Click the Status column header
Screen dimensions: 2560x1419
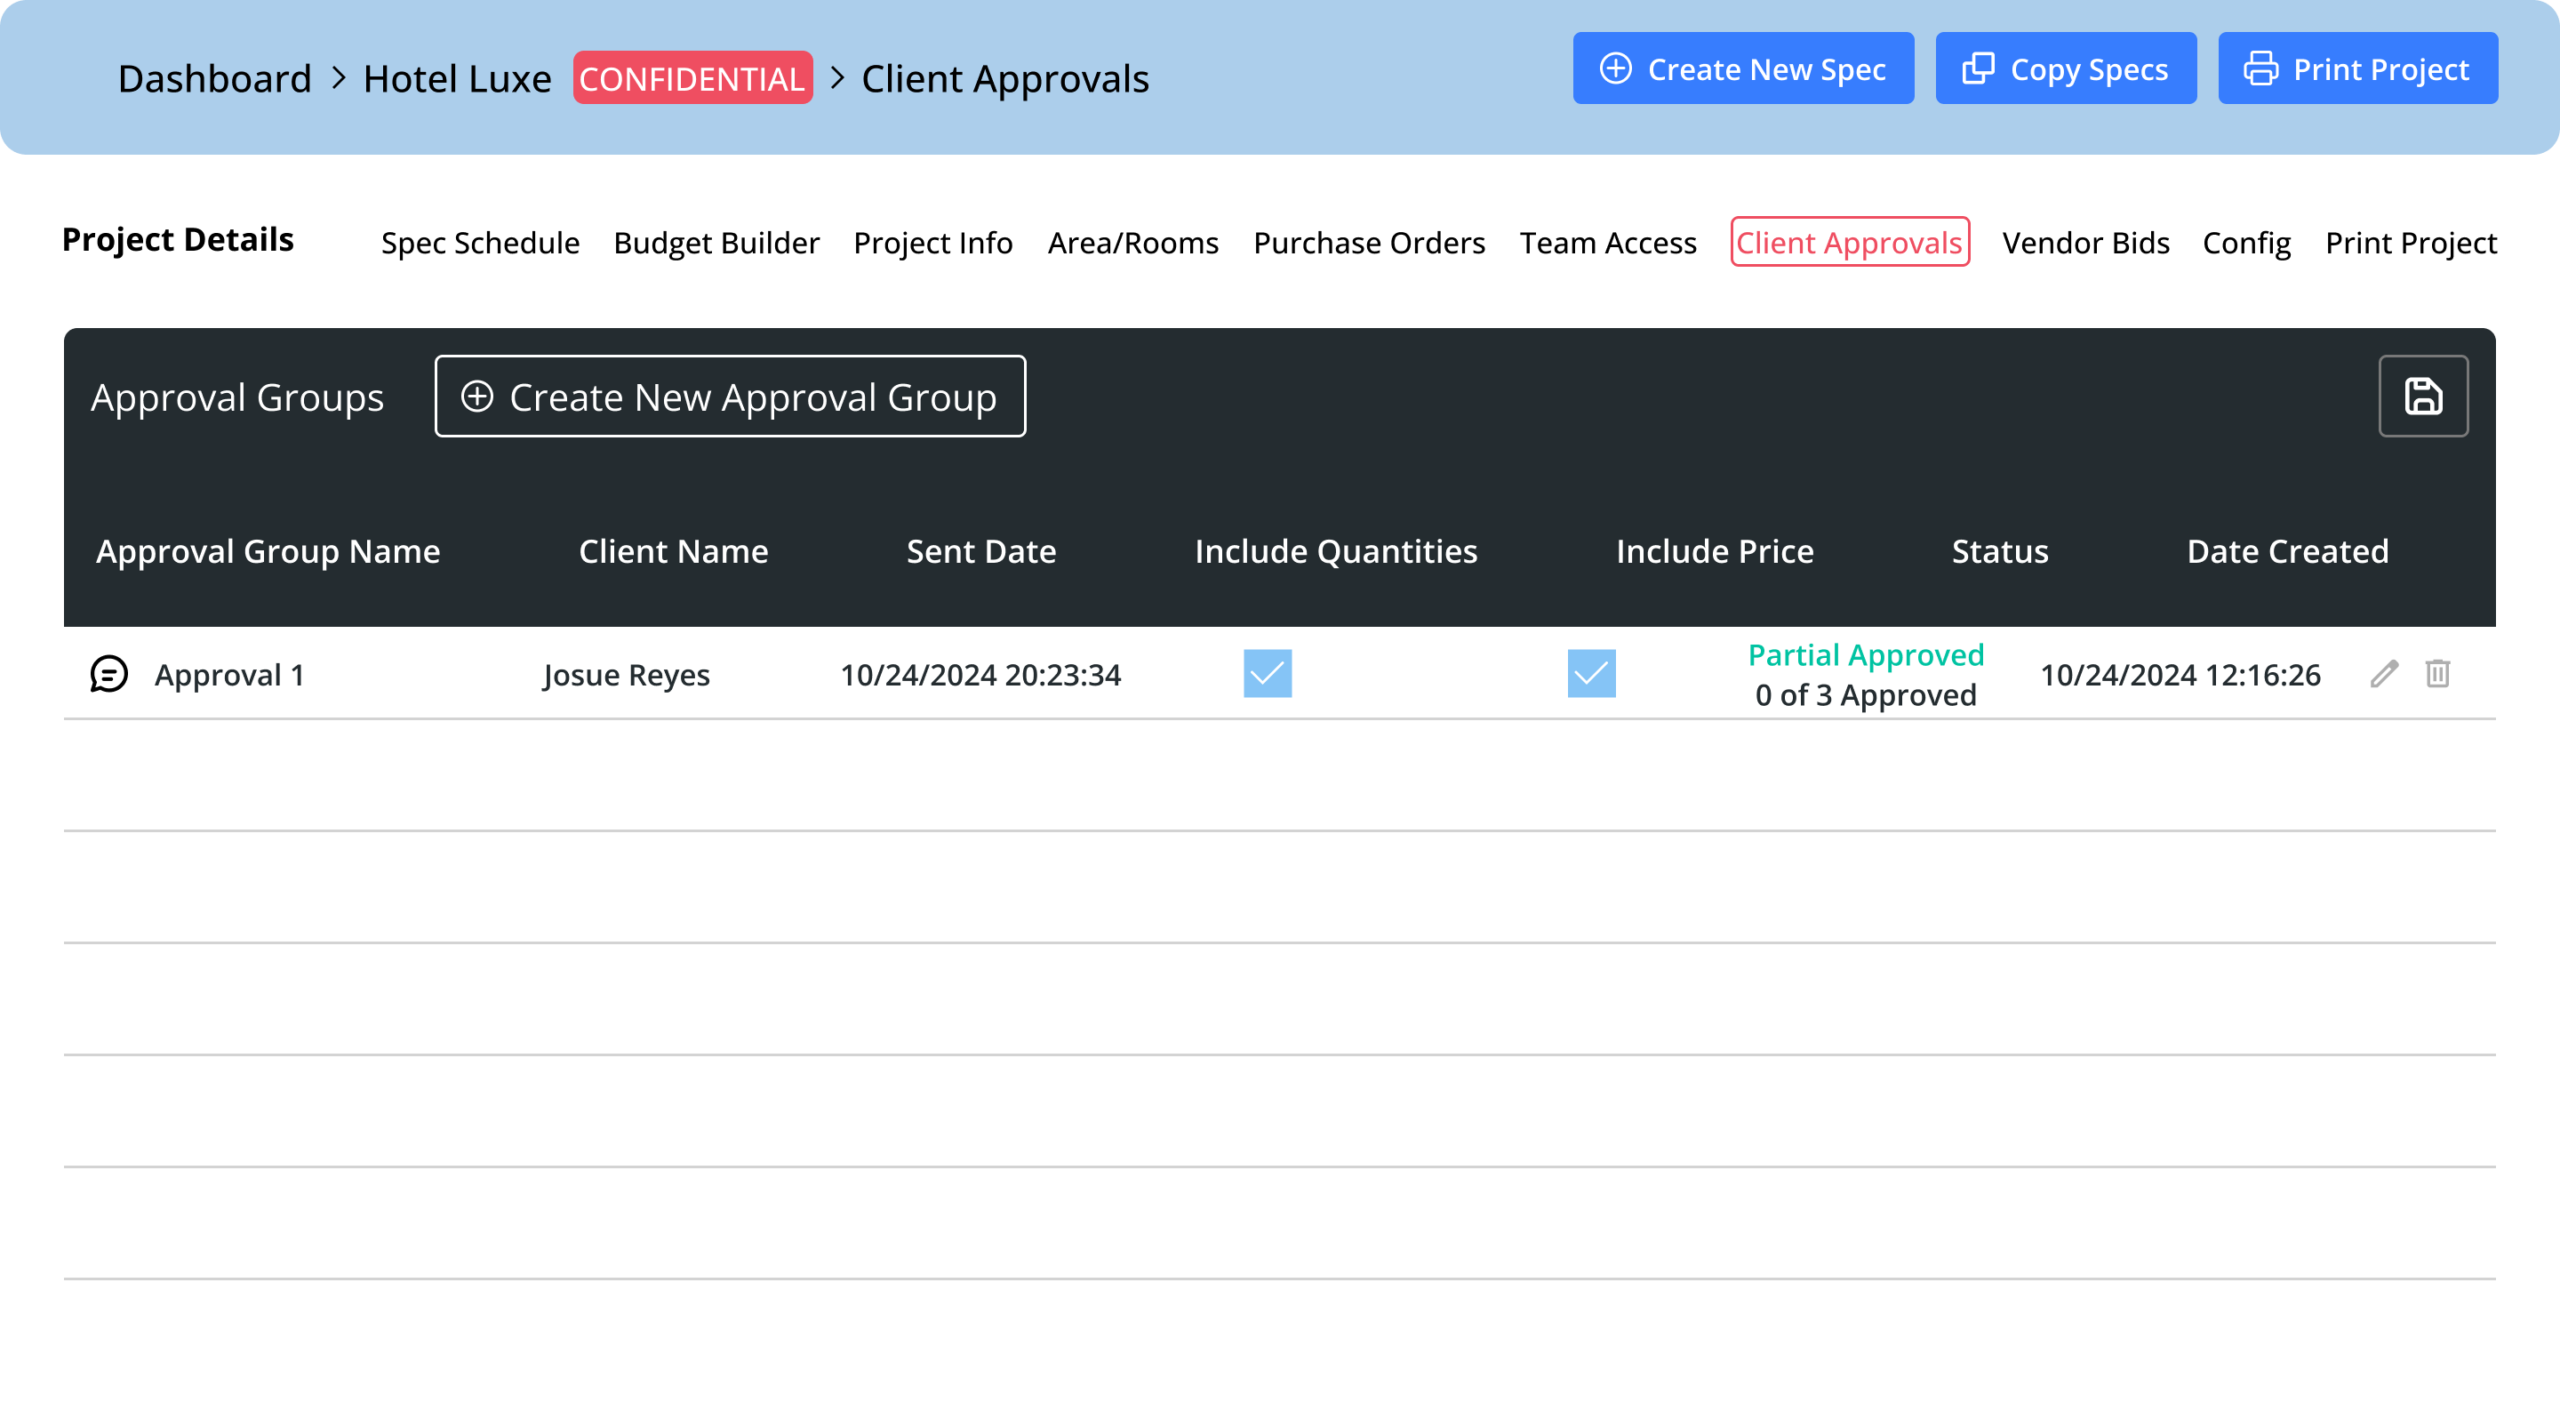tap(2000, 552)
